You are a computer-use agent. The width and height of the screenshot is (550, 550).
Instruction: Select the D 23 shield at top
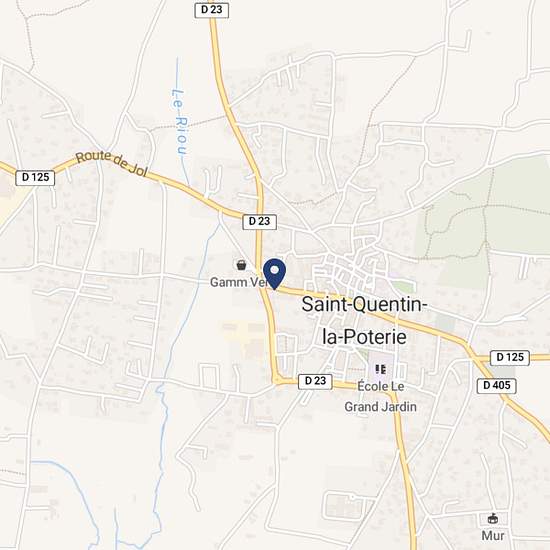[x=212, y=10]
